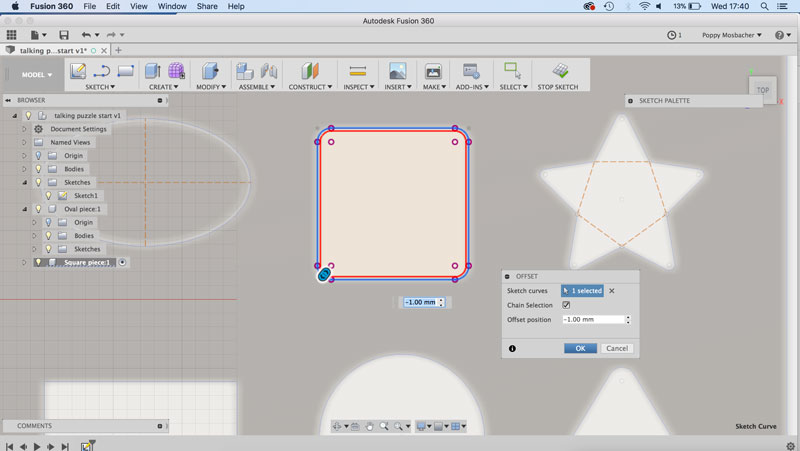Toggle visibility bulb of Square piece:1

point(38,262)
